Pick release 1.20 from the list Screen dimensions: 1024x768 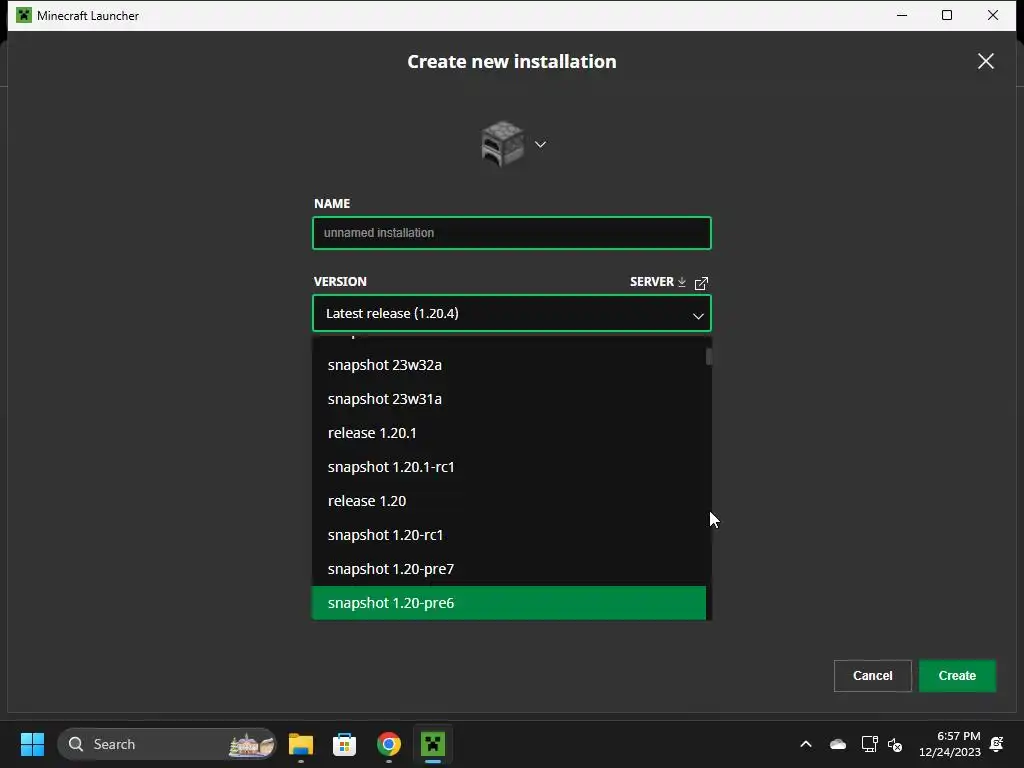click(509, 501)
